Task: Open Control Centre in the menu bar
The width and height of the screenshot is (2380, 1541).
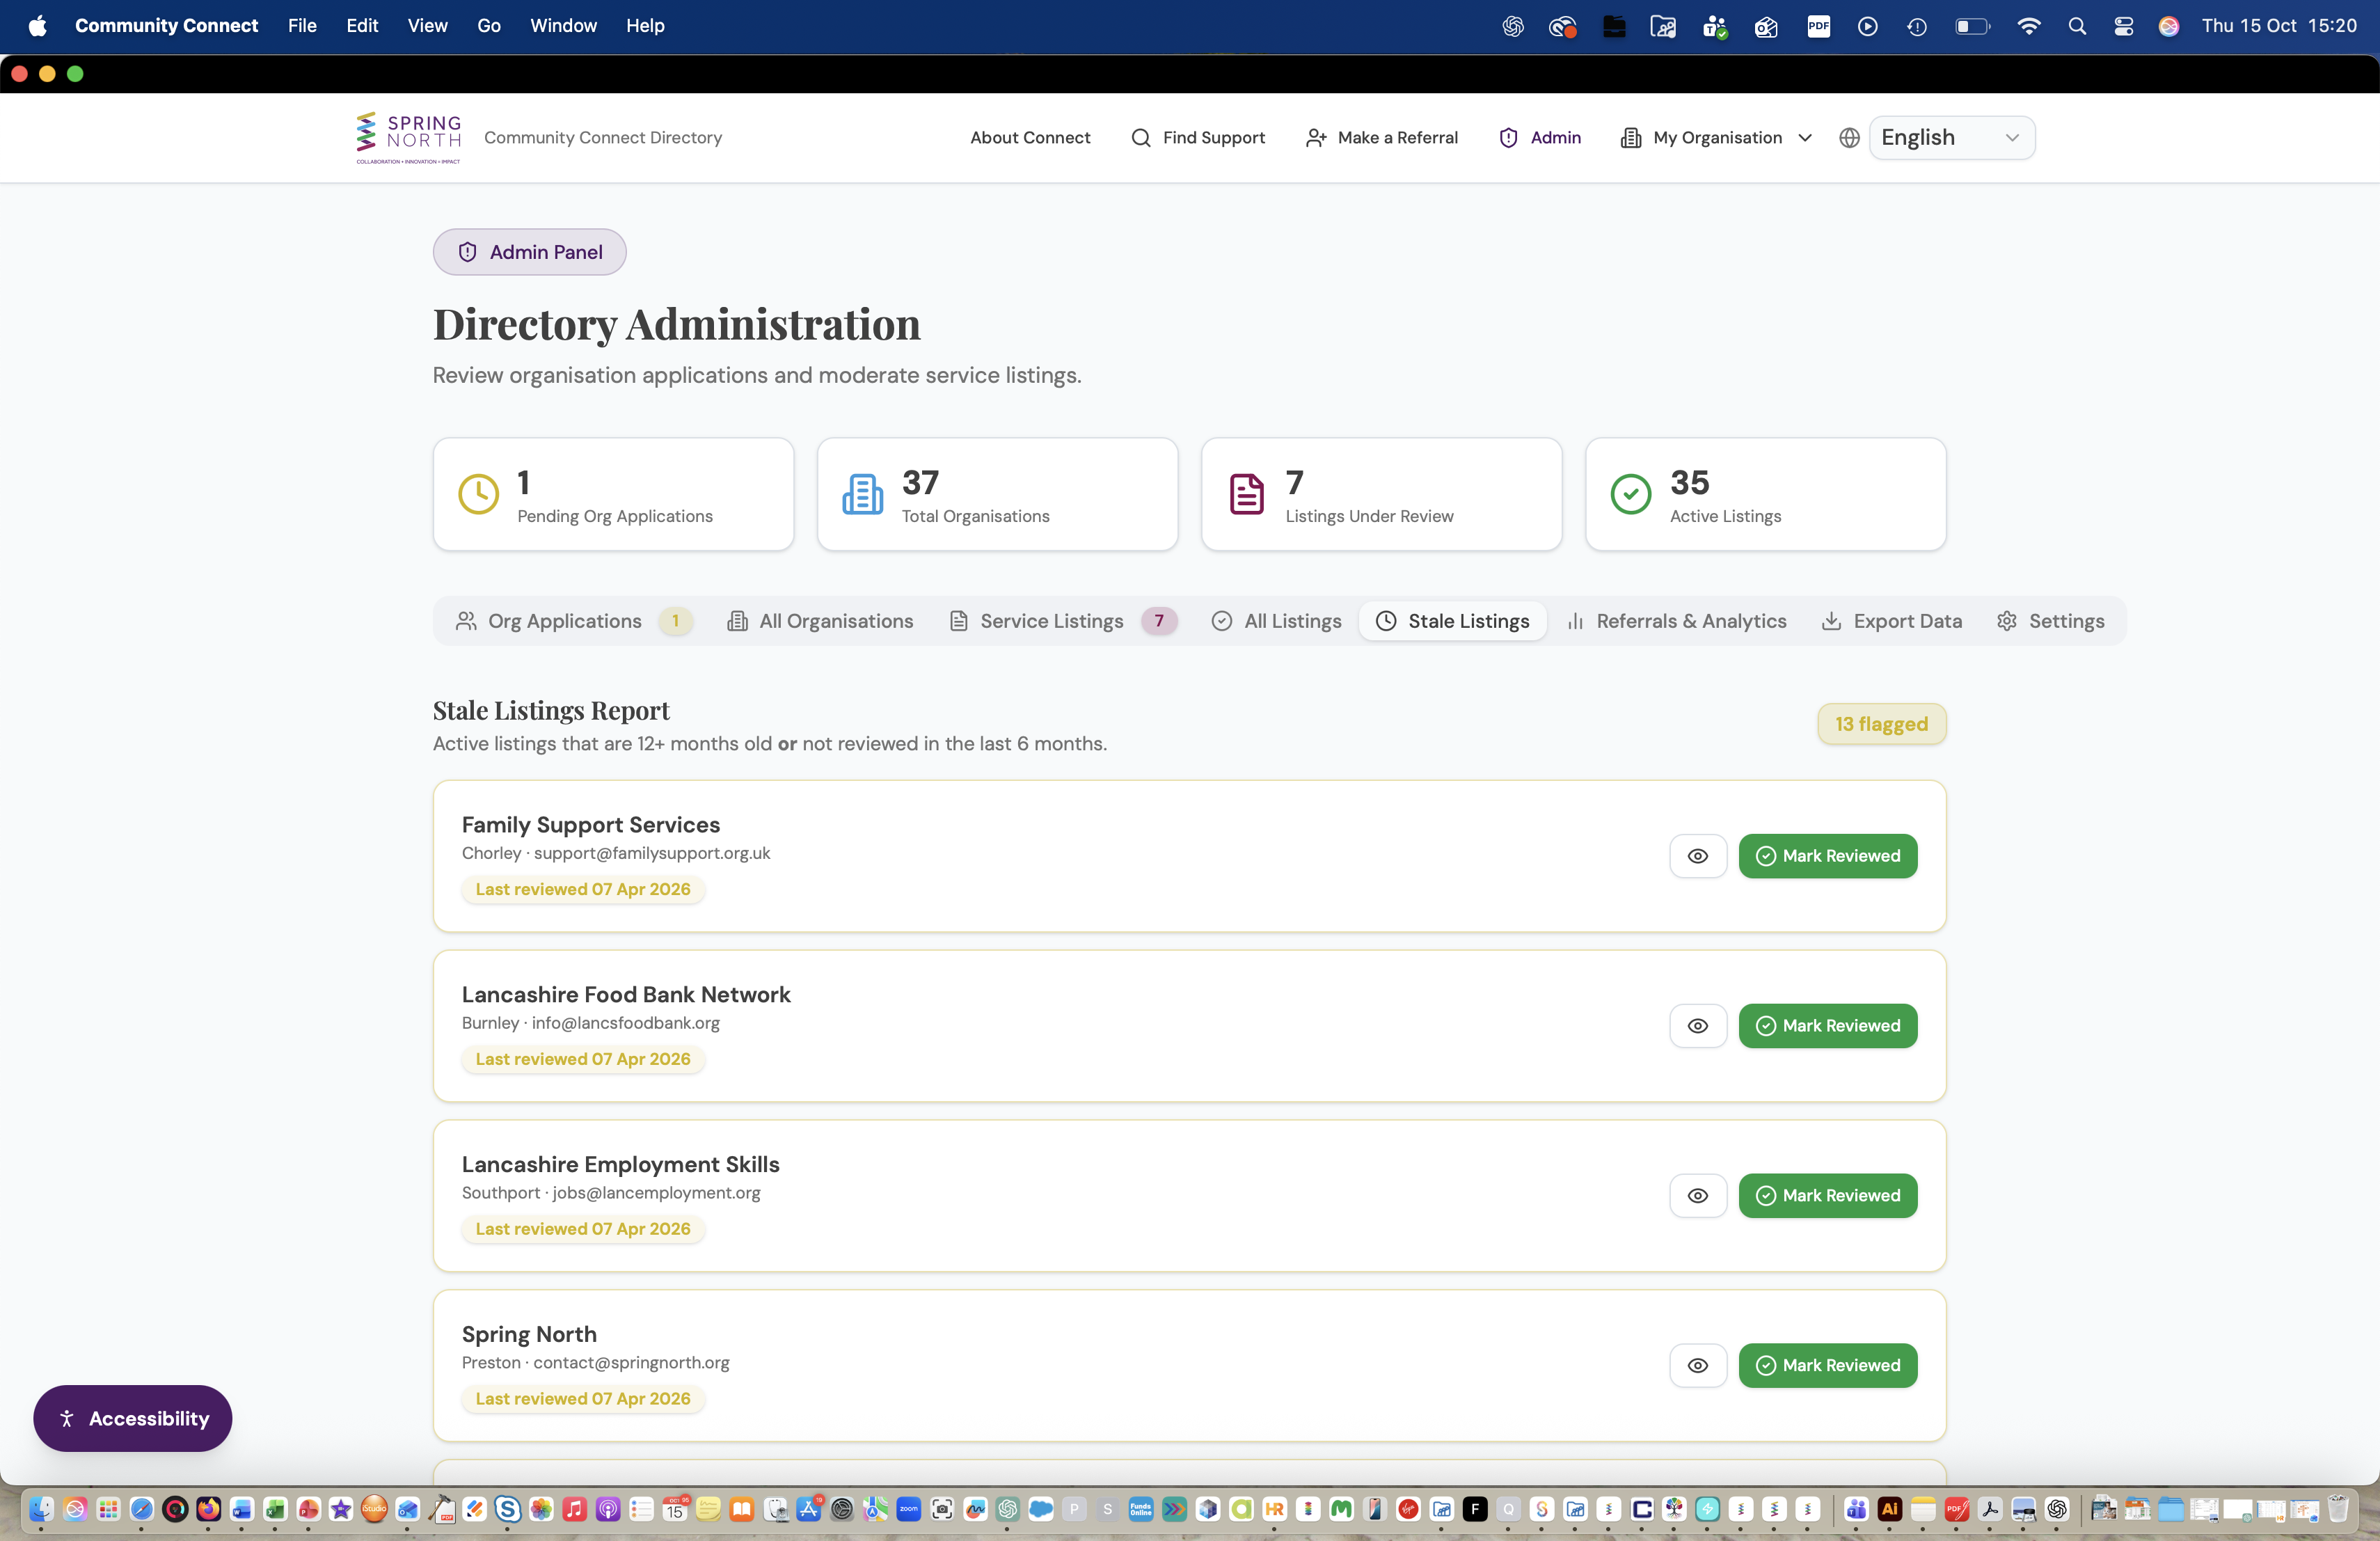Action: (x=2123, y=26)
